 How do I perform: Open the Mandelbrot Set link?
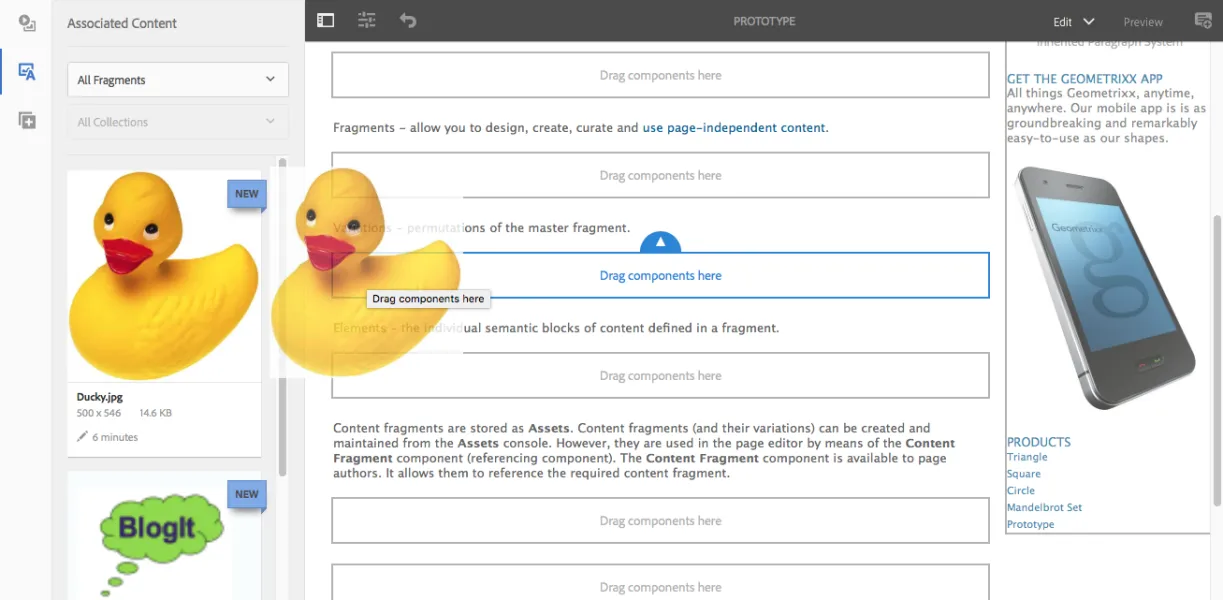[1044, 507]
